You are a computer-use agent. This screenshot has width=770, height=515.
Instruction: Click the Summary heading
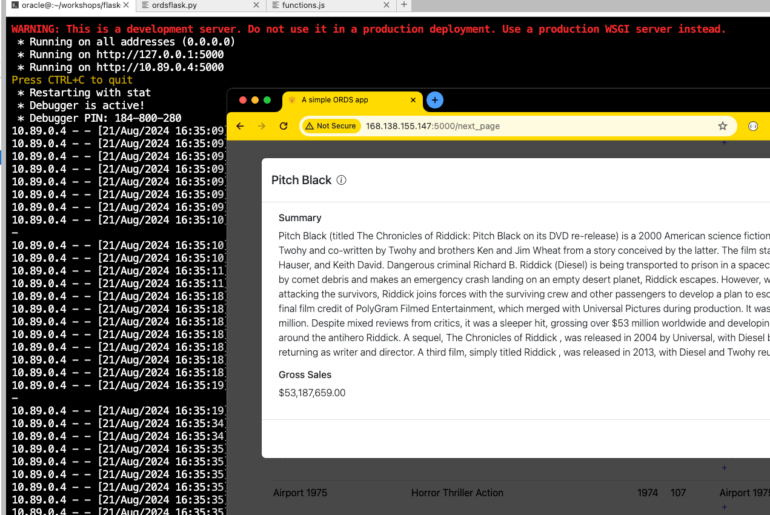pyautogui.click(x=300, y=217)
